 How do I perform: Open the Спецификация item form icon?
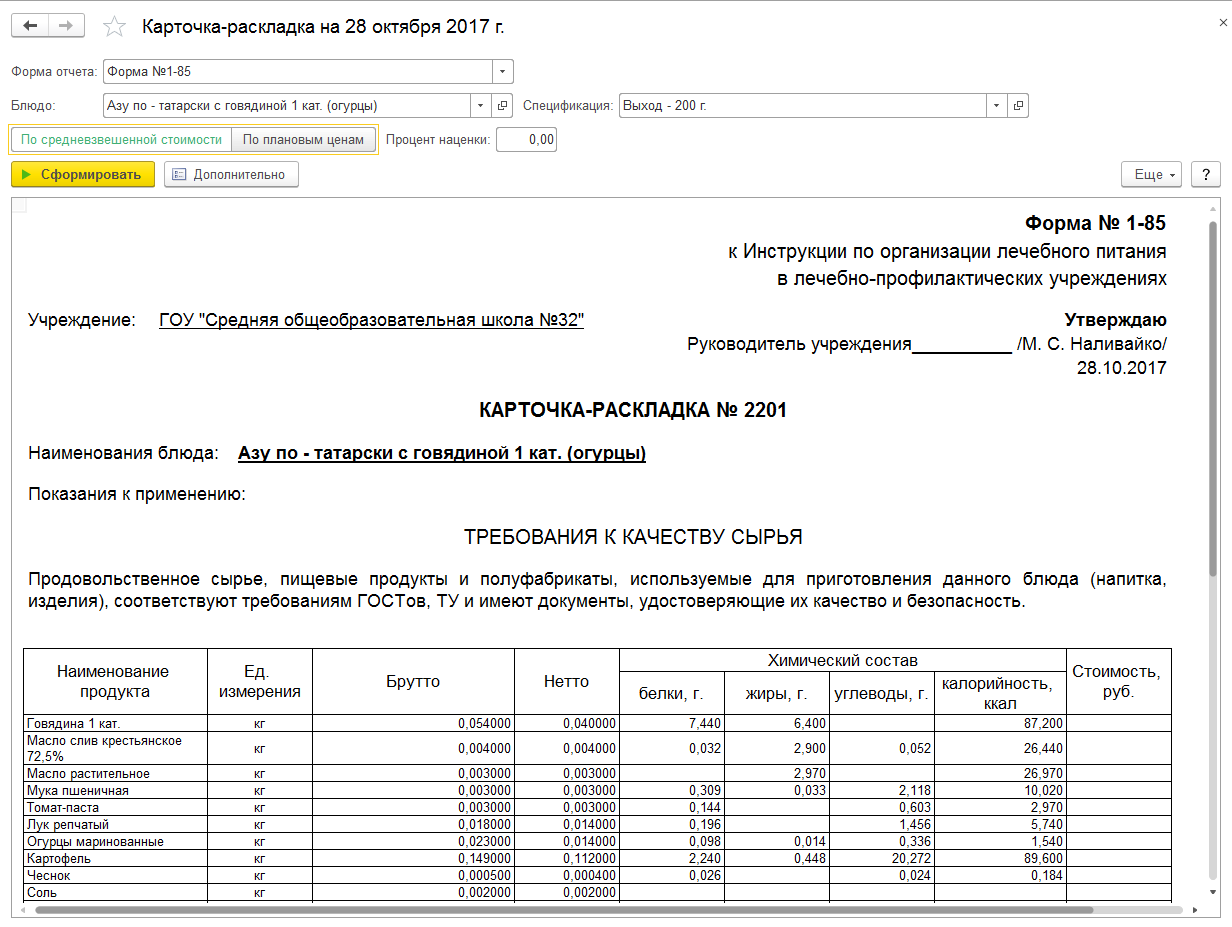(x=1018, y=105)
